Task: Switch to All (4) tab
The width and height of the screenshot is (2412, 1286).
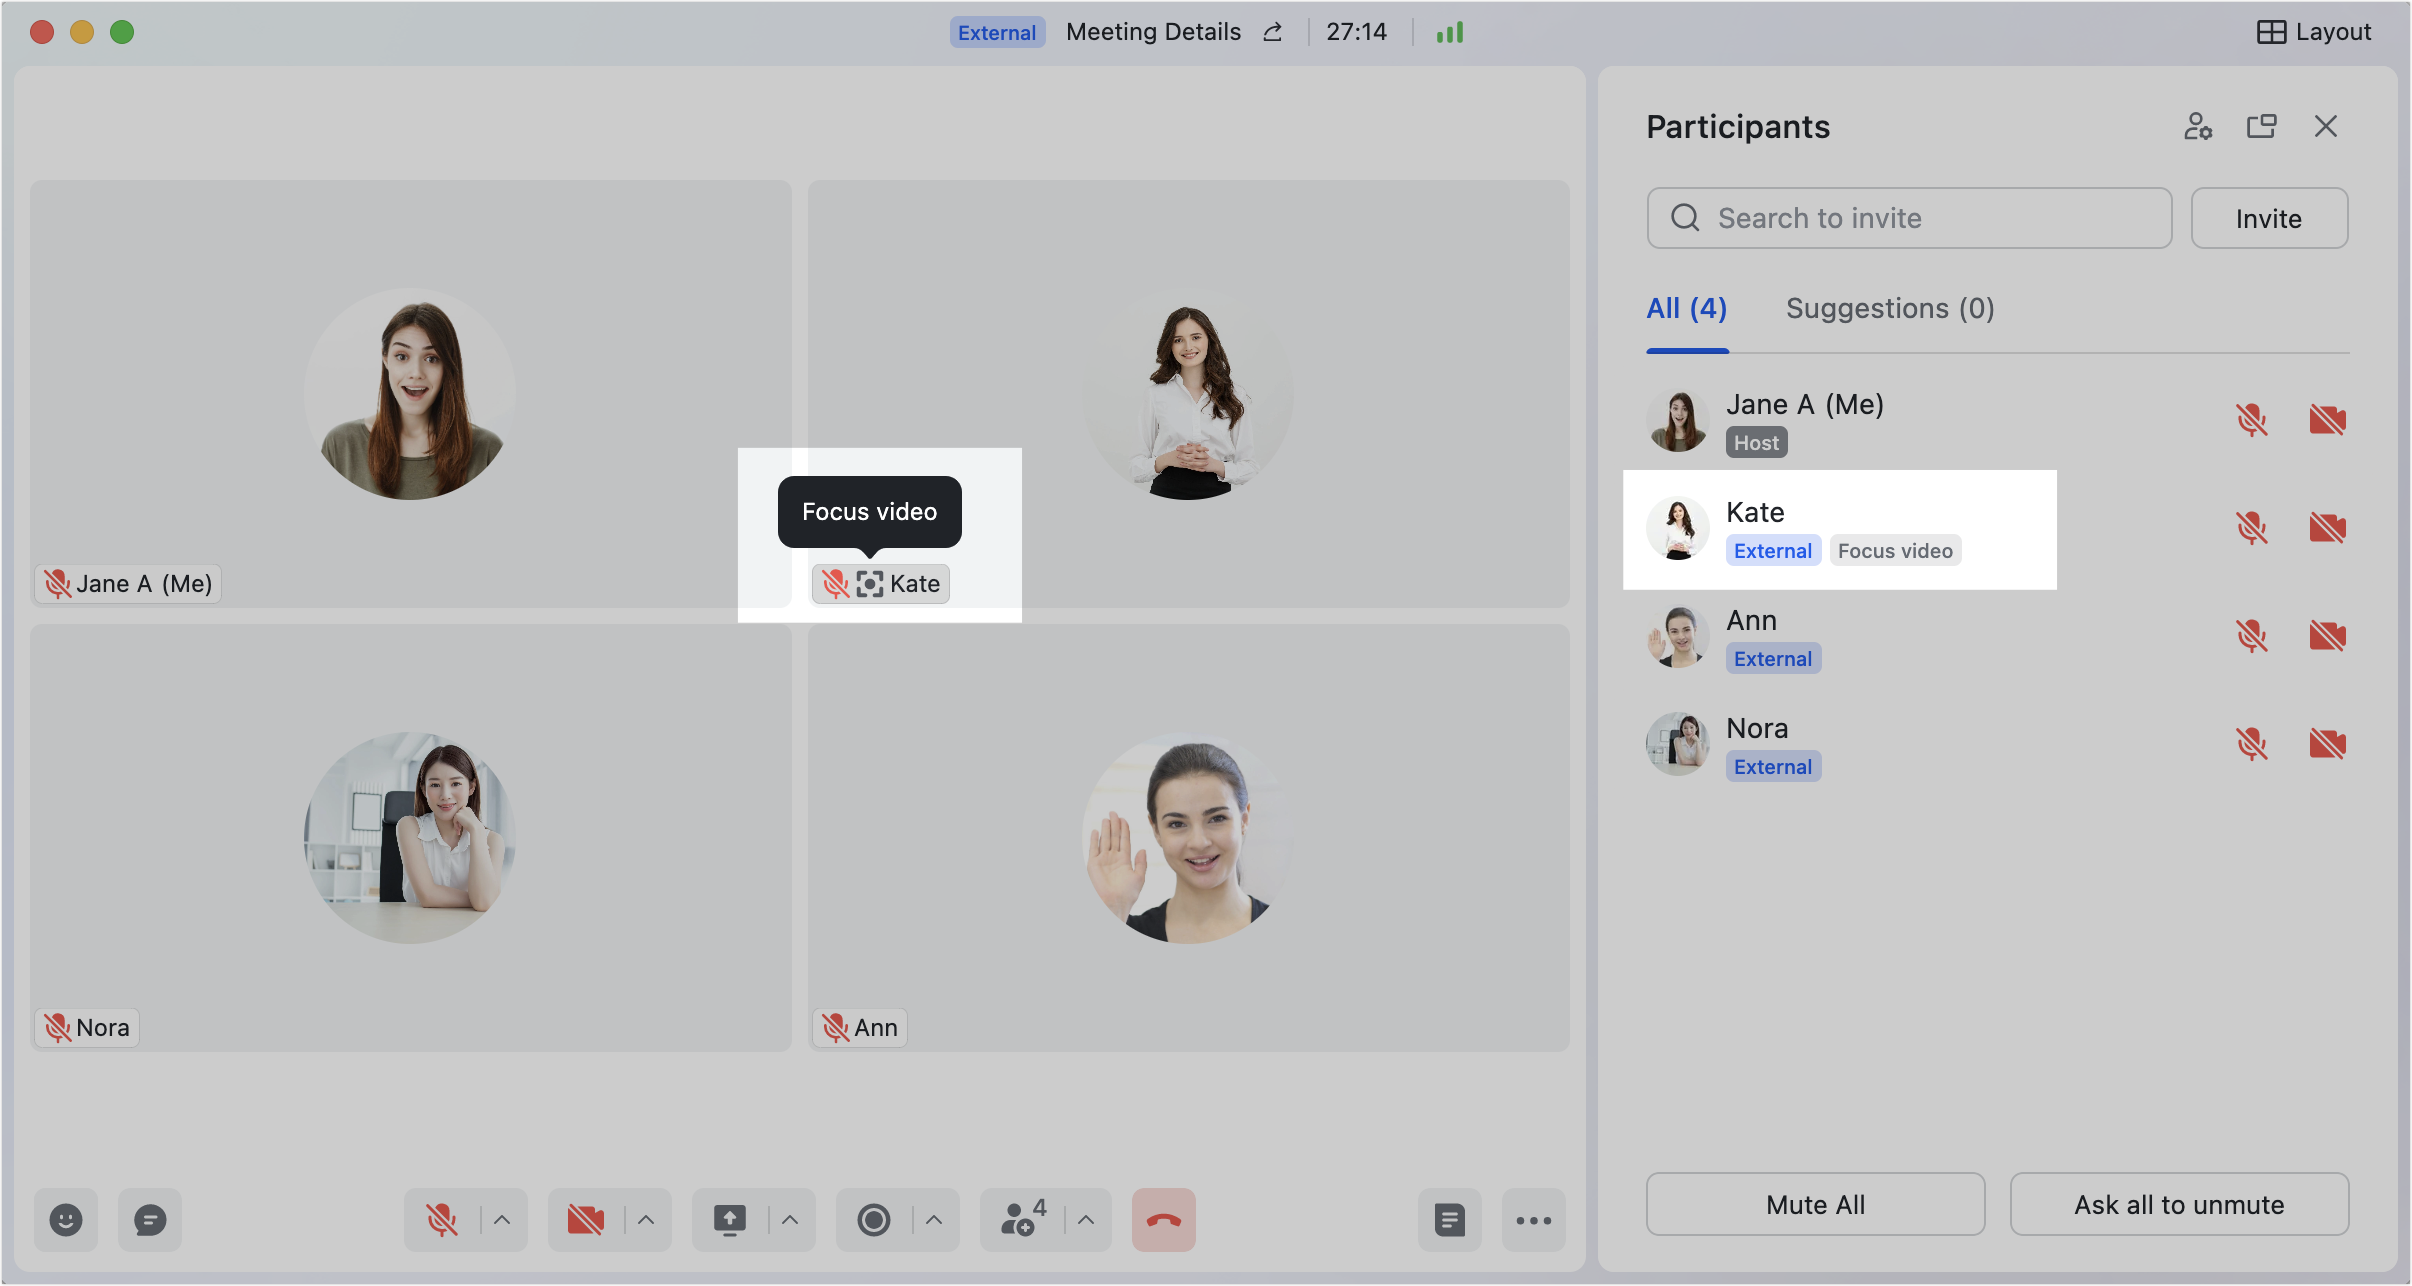Action: [1687, 308]
